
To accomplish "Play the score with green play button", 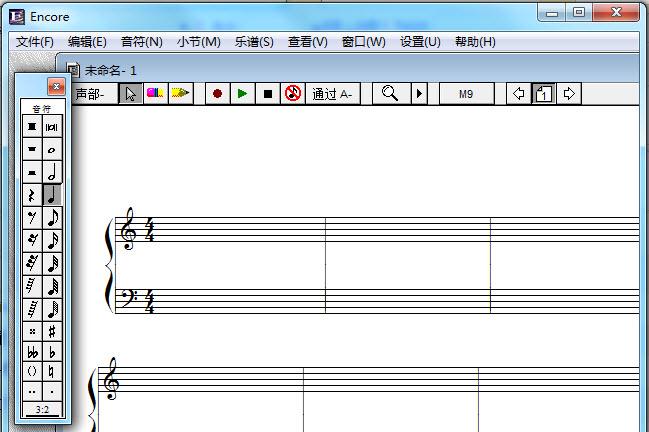I will coord(243,94).
